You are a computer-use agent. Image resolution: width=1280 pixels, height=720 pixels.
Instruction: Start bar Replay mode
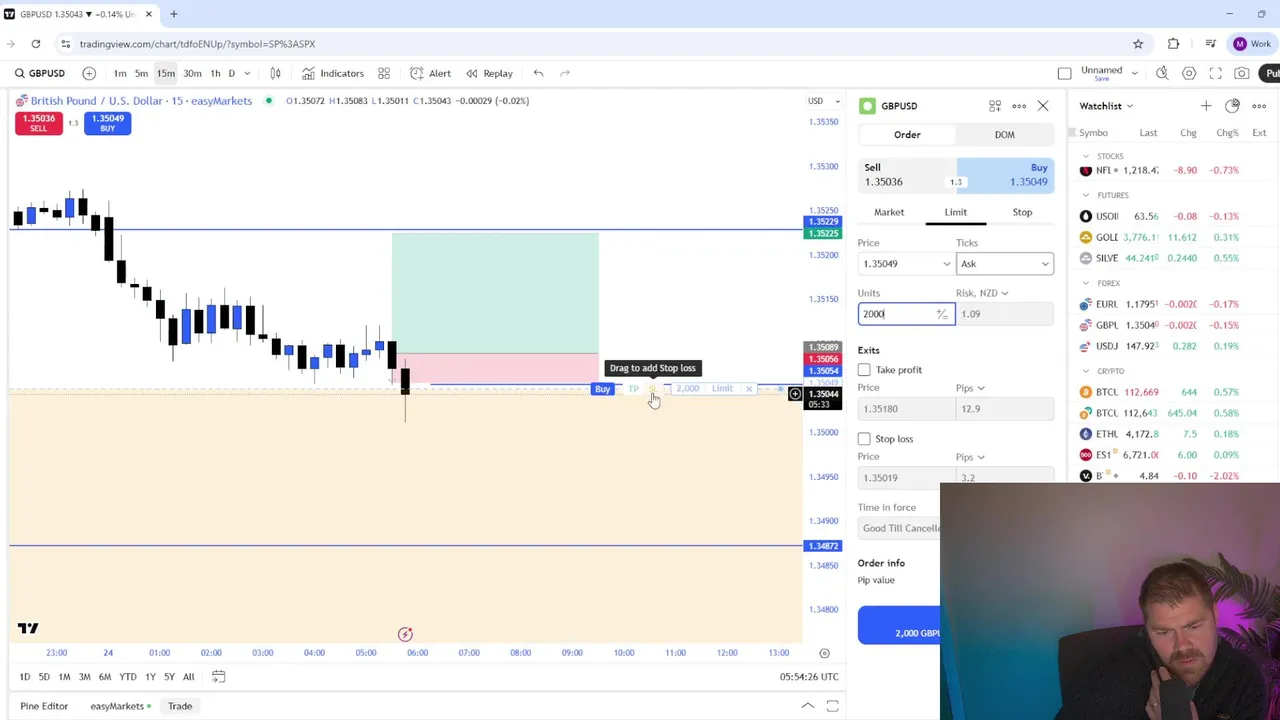[489, 73]
